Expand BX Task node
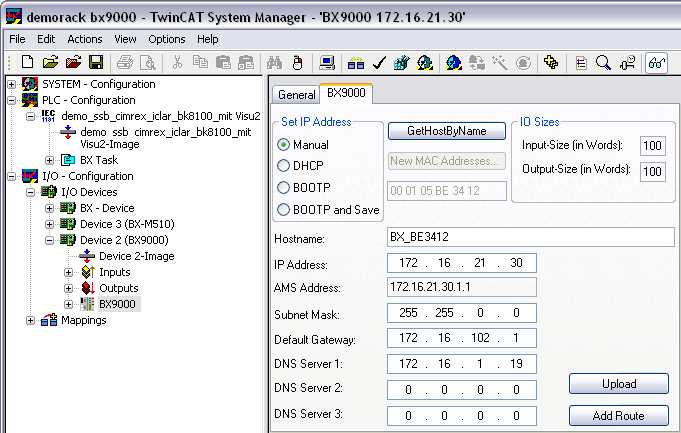The height and width of the screenshot is (433, 681). (50, 160)
